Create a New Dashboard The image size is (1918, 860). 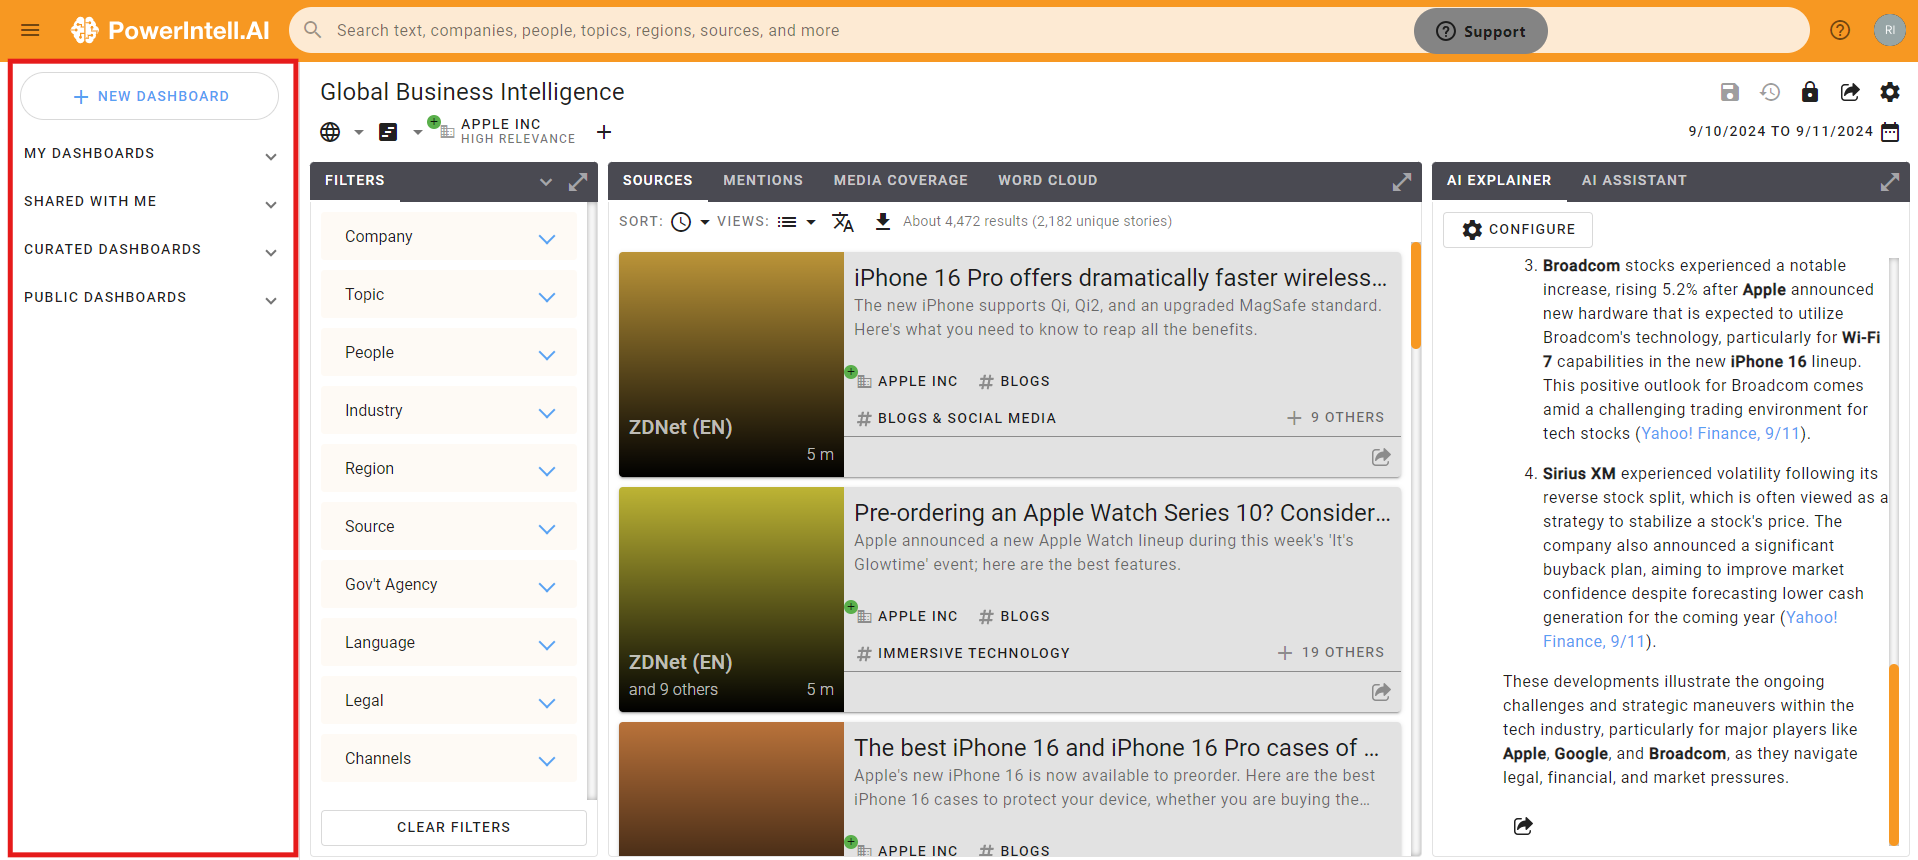150,96
